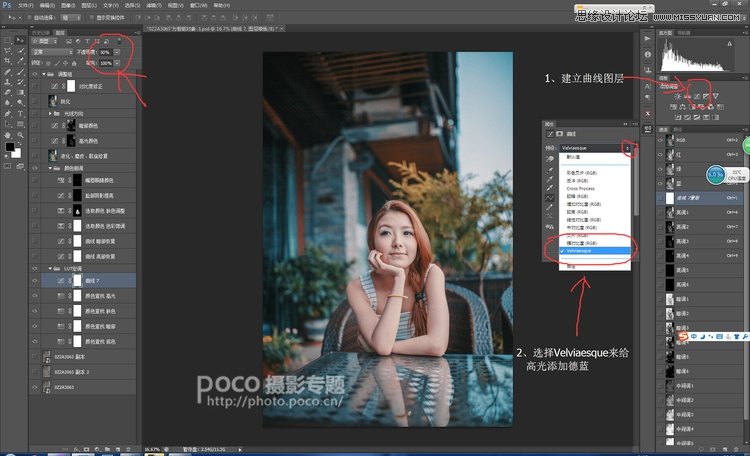Select the Clone Stamp tool

[x=8, y=82]
